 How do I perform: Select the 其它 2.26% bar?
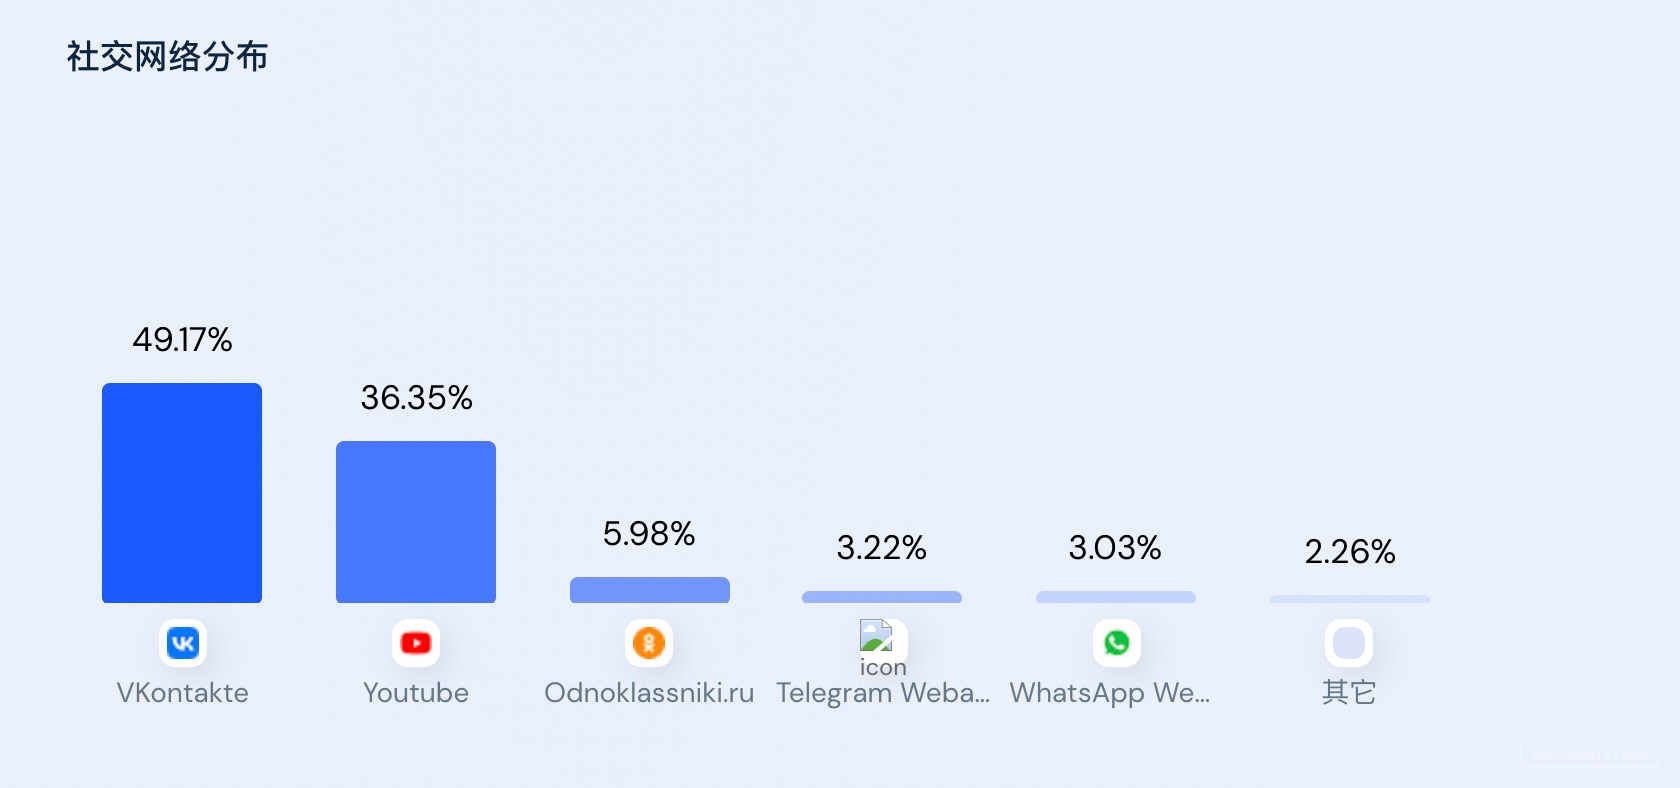pos(1350,599)
